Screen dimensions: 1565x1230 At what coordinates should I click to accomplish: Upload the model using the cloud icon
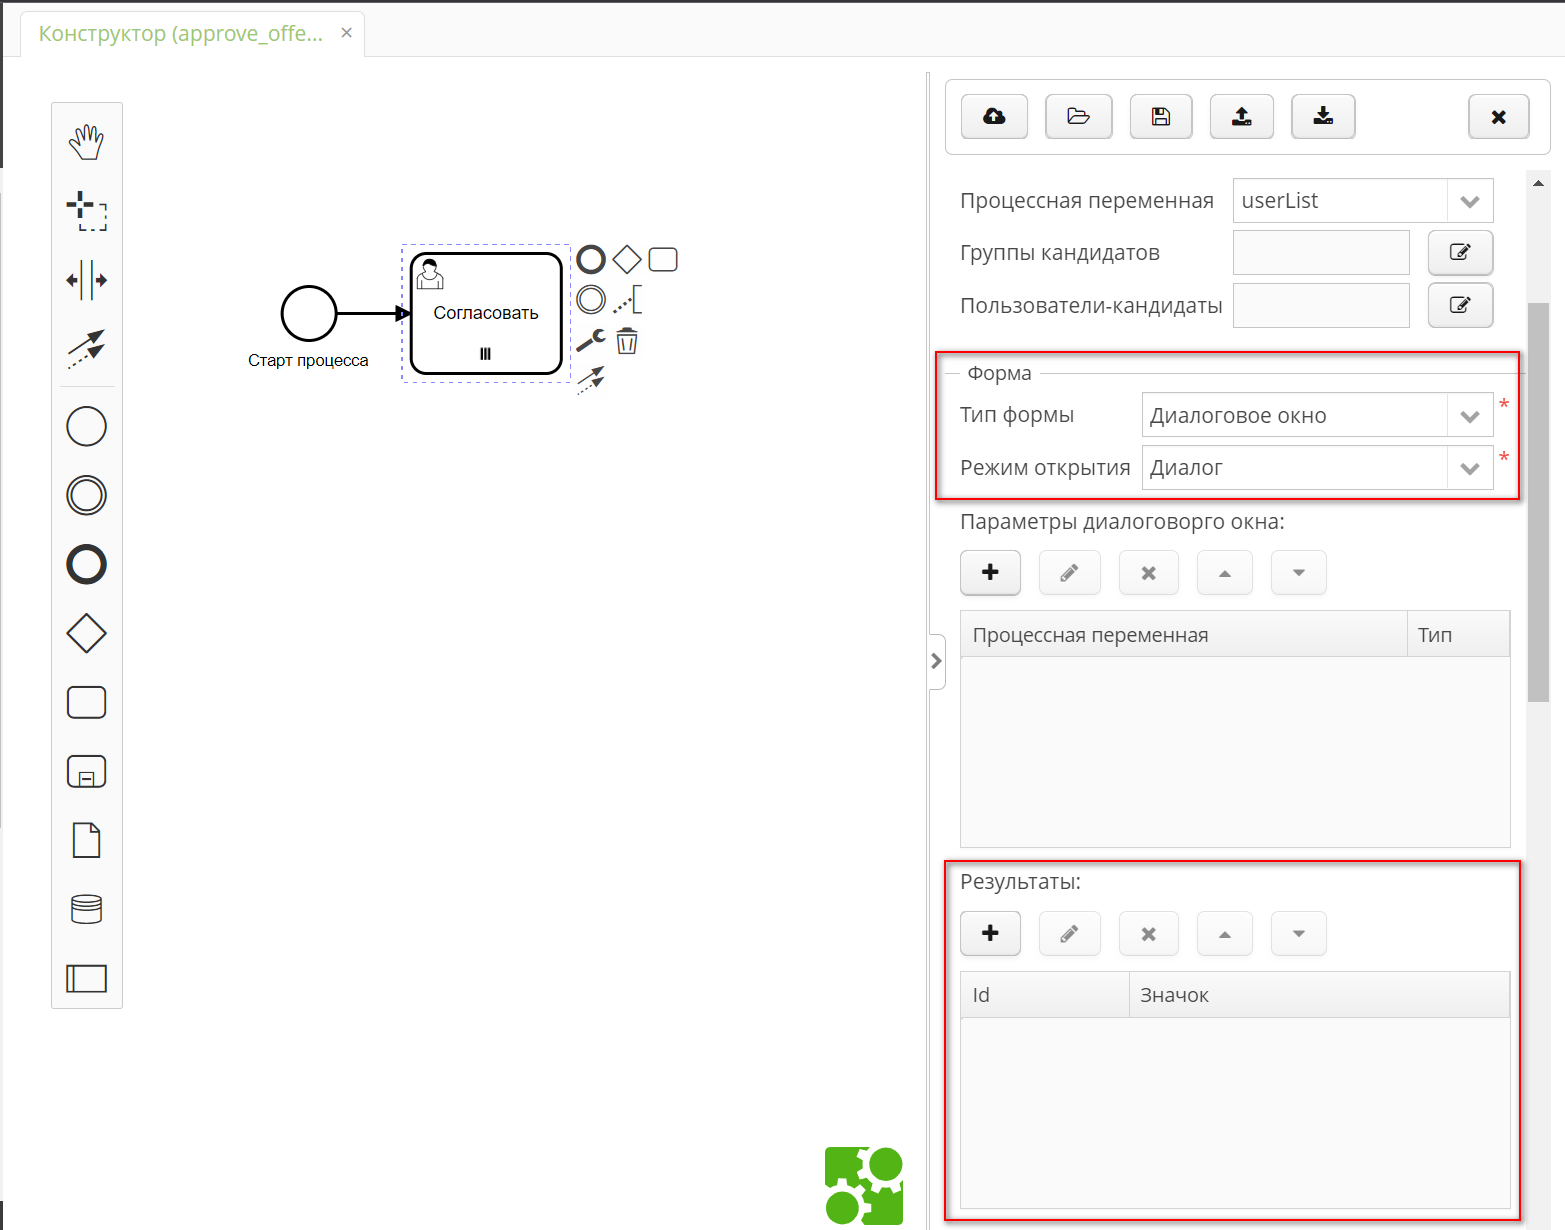click(x=993, y=117)
